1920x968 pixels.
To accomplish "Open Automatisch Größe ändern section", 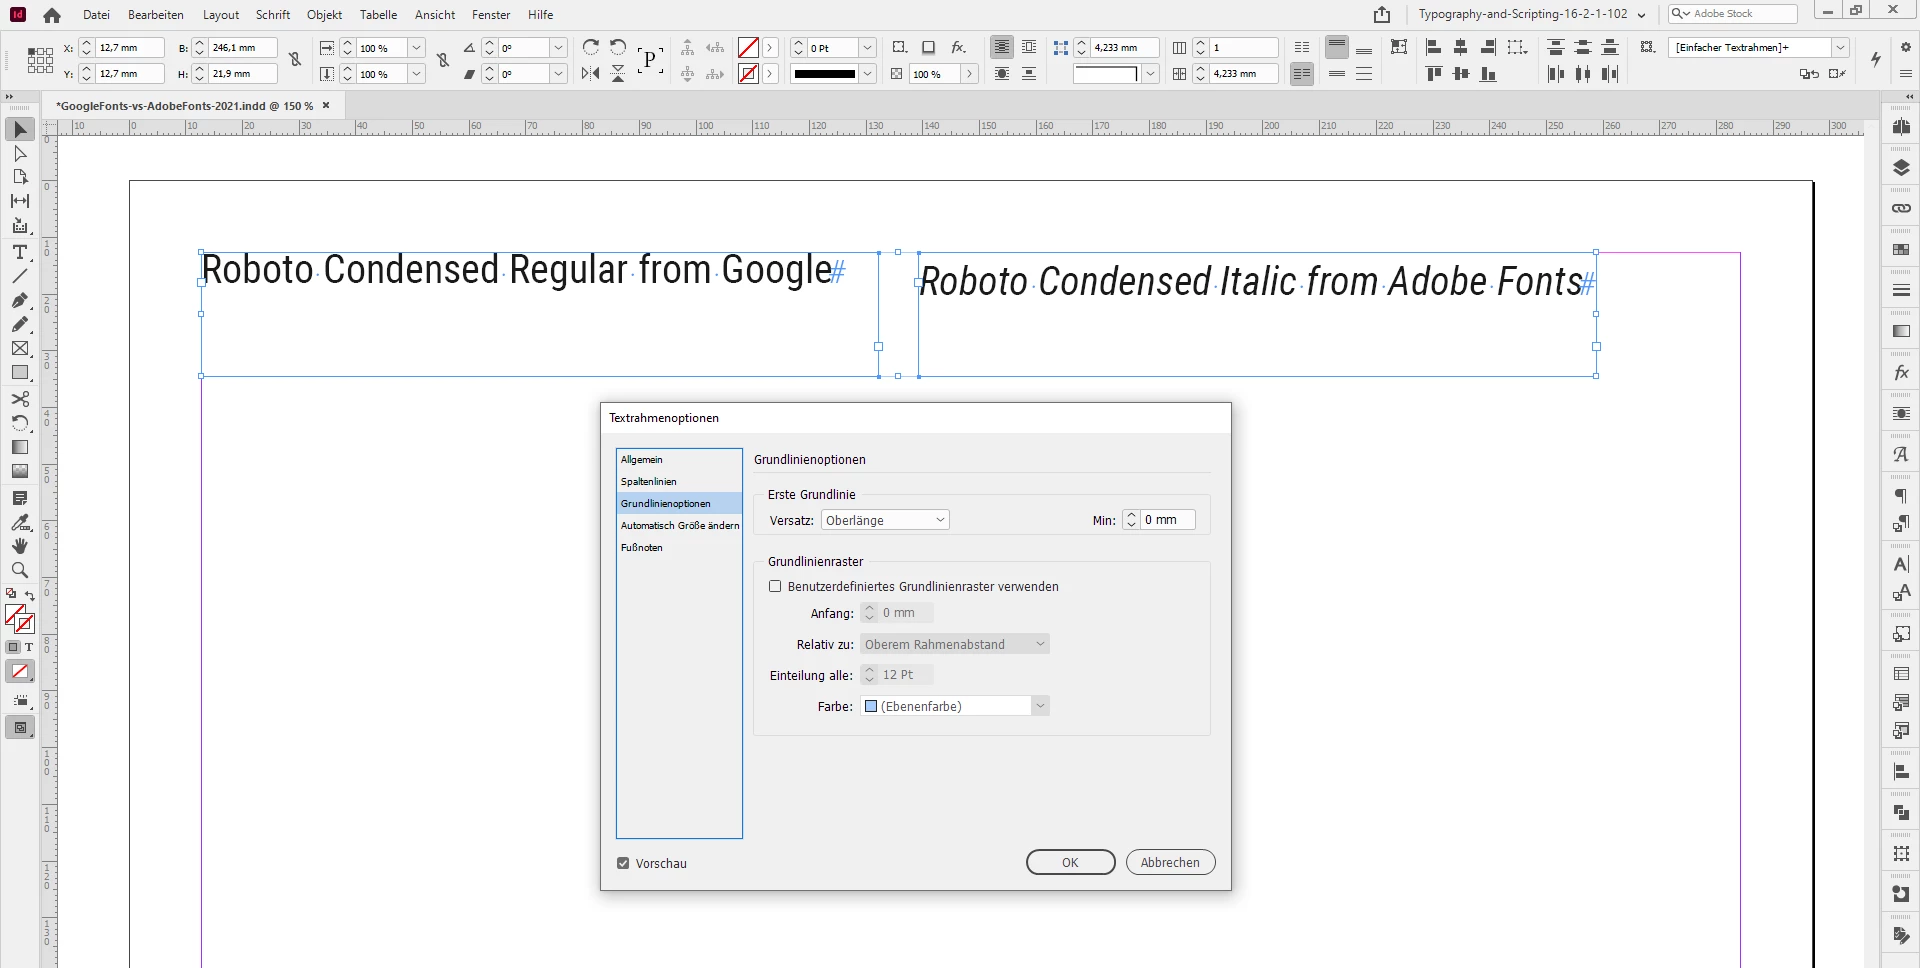I will click(679, 526).
